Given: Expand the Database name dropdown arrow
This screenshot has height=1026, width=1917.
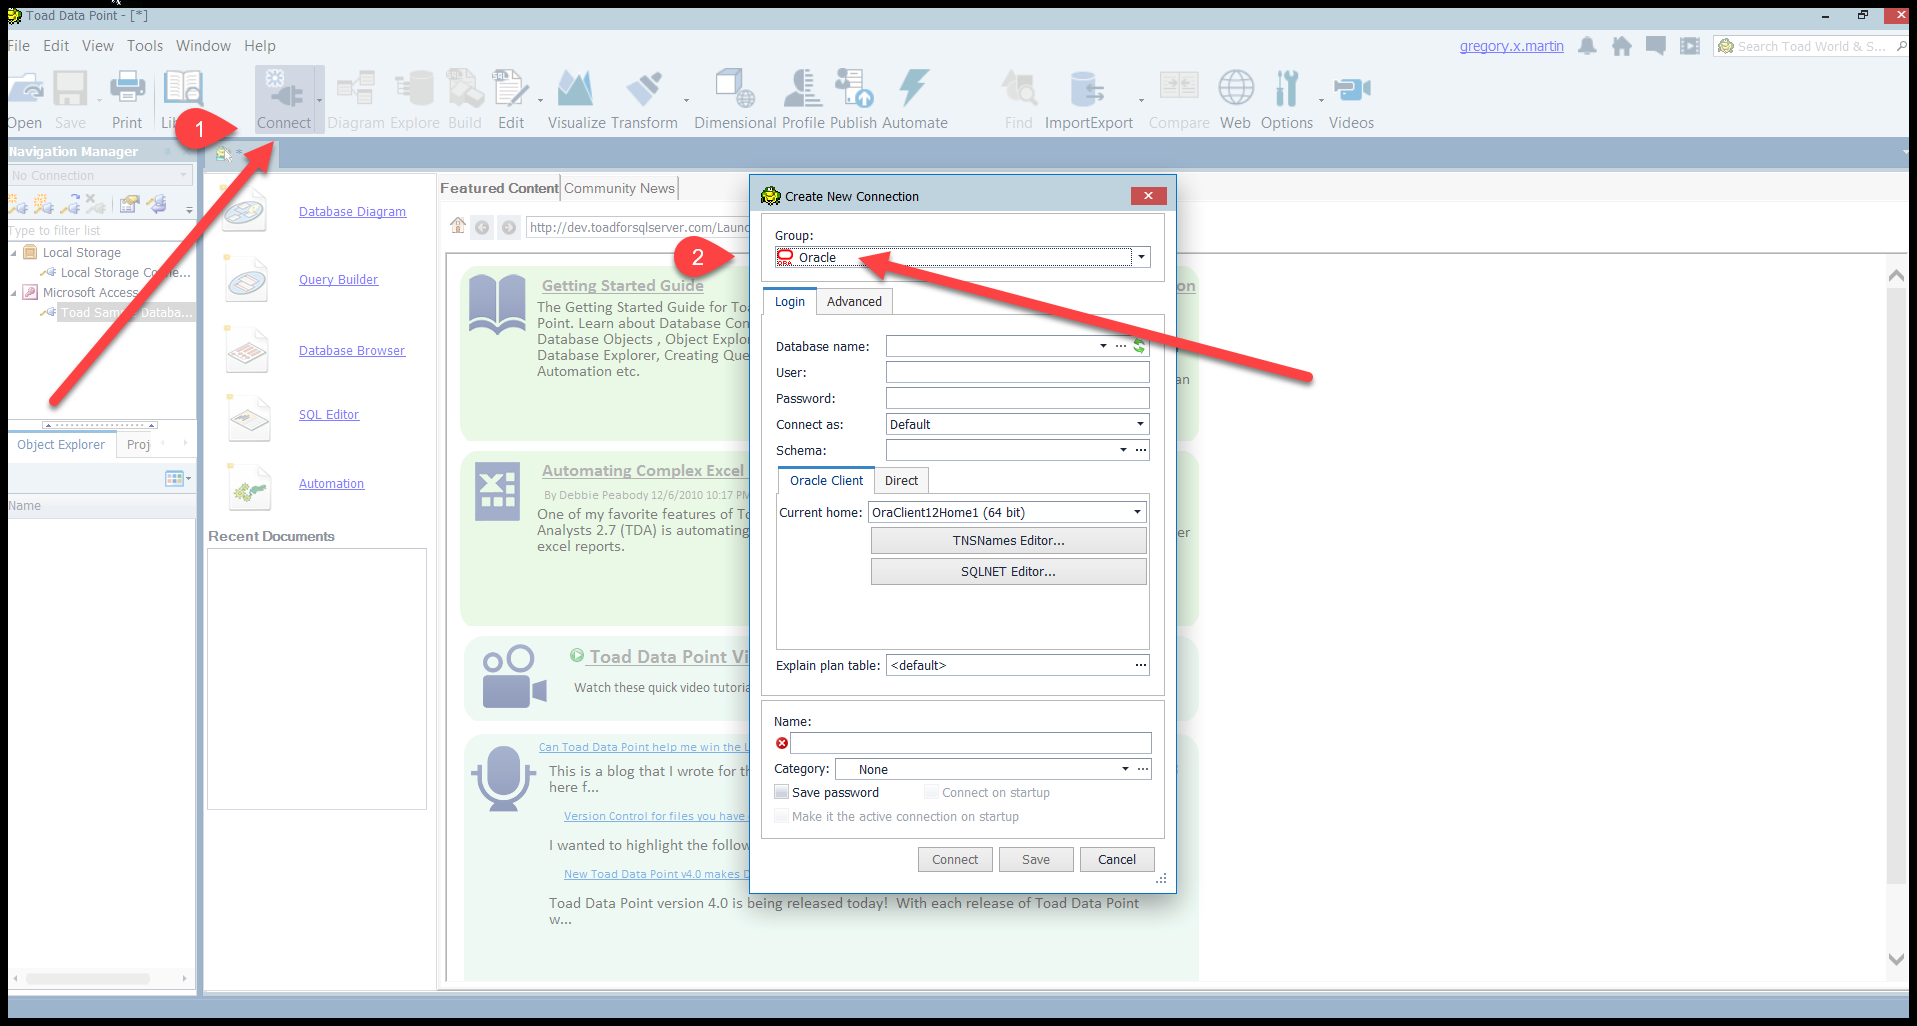Looking at the screenshot, I should tap(1103, 346).
